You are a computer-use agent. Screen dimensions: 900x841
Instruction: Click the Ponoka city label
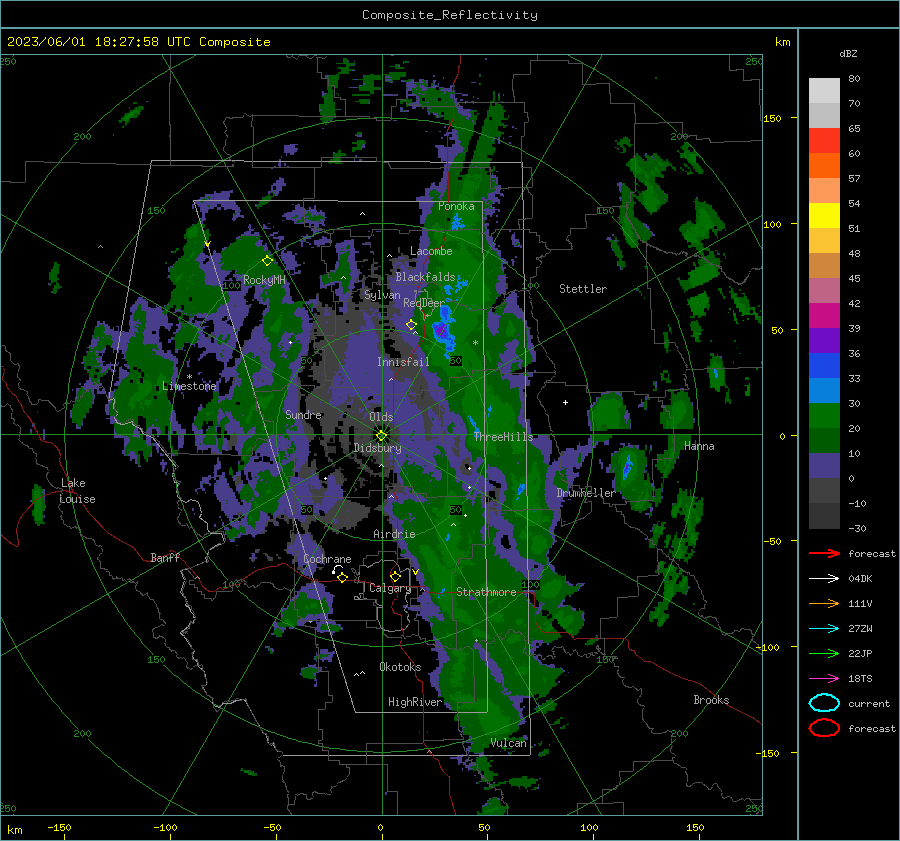456,206
